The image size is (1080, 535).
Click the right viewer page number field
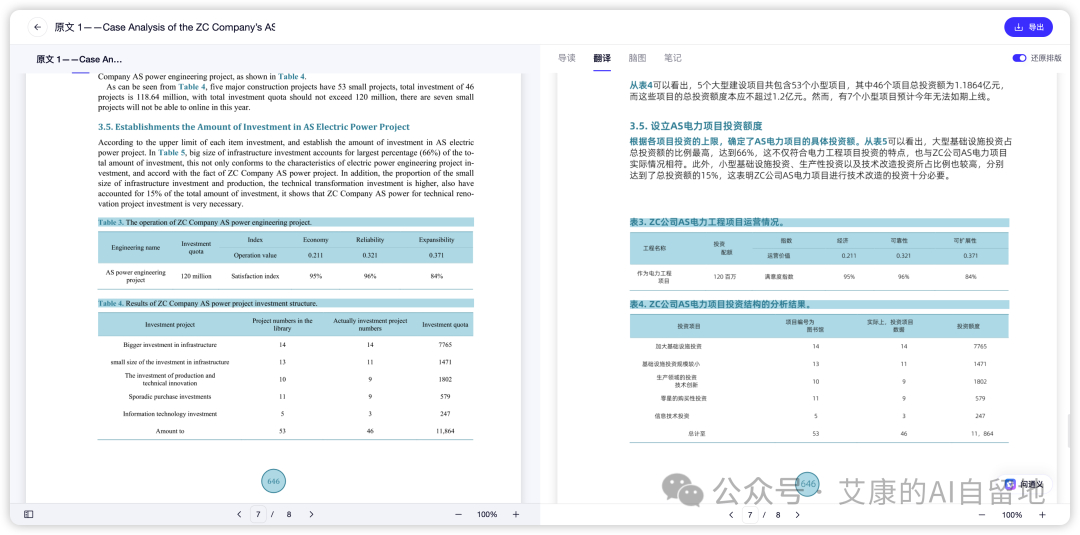tap(749, 514)
